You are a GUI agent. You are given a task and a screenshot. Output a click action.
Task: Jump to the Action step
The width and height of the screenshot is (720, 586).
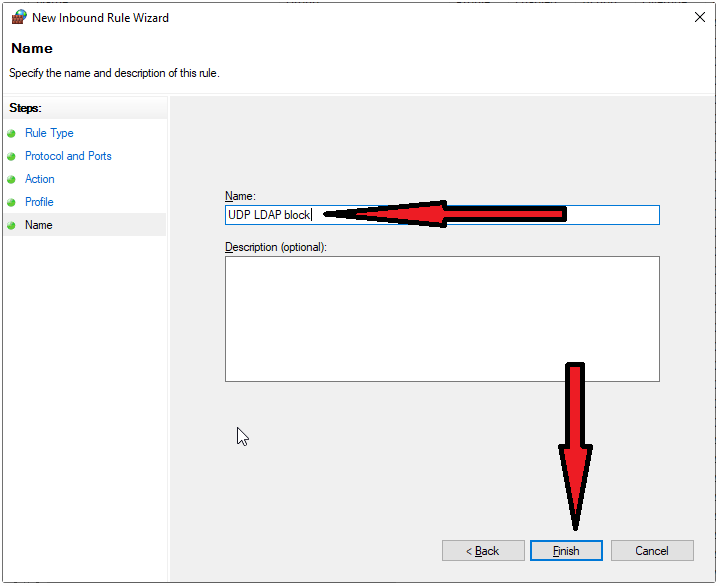pyautogui.click(x=40, y=179)
